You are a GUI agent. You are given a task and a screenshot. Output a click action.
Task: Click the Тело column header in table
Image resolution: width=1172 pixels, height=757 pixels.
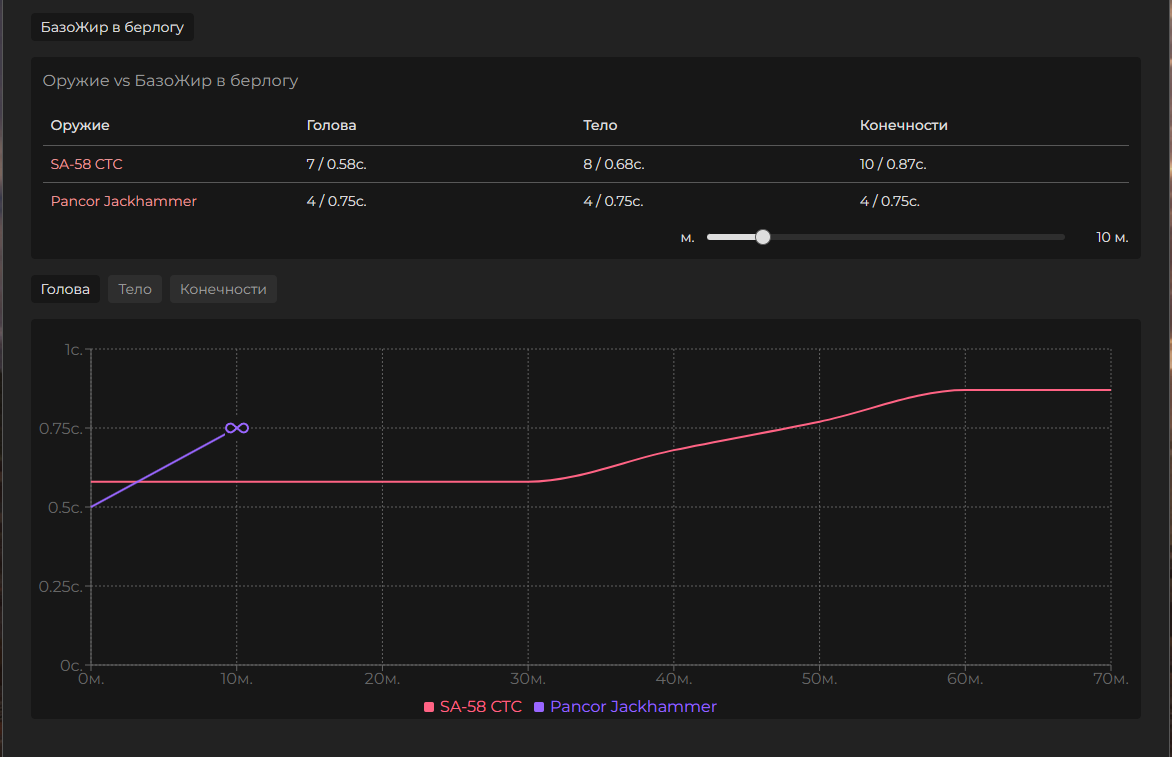[x=600, y=125]
